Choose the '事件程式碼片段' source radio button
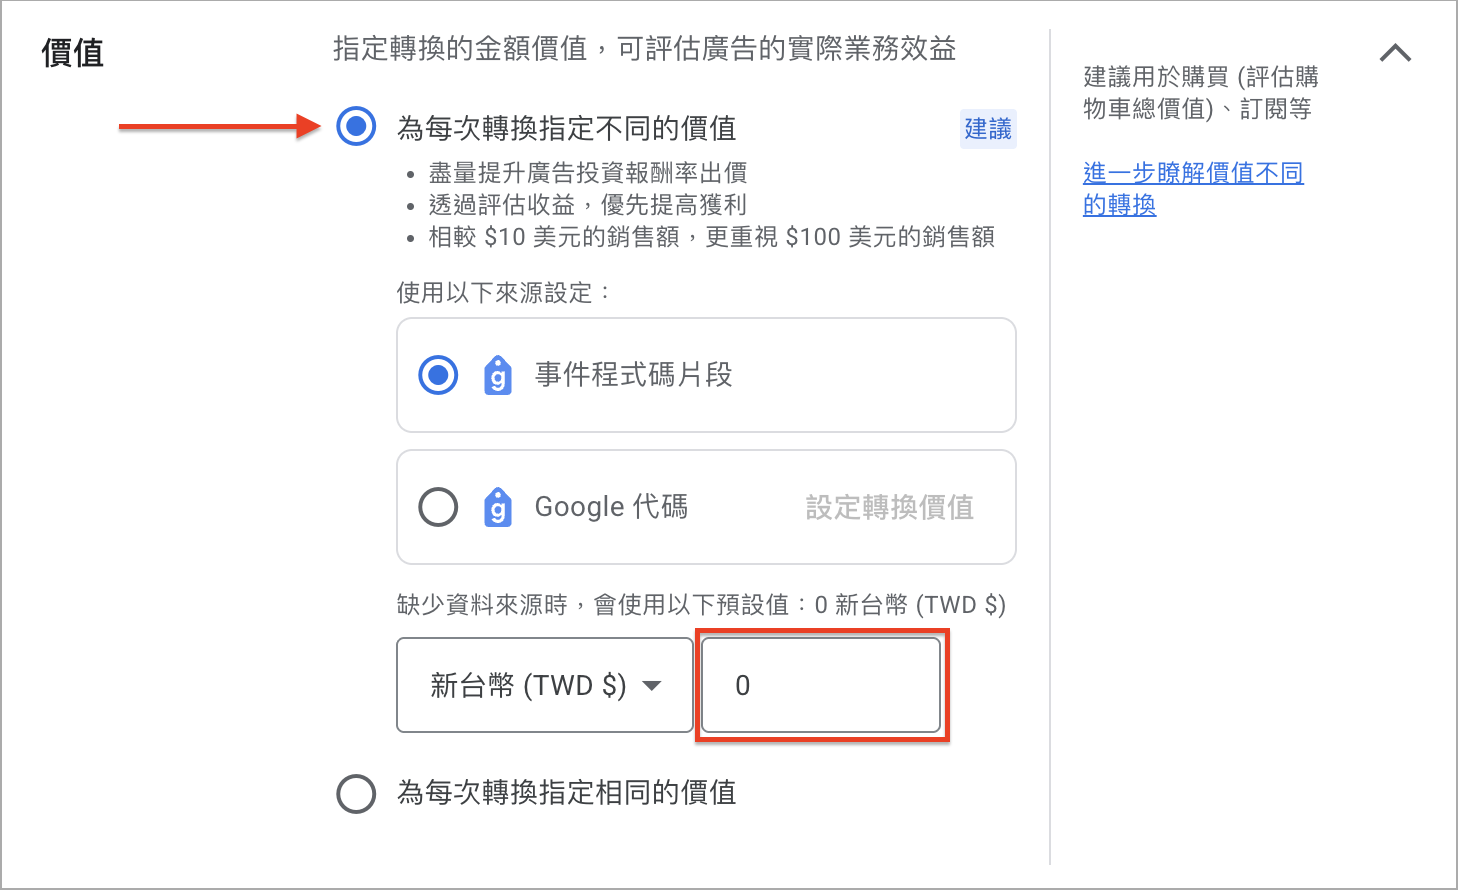This screenshot has width=1458, height=890. (x=438, y=375)
